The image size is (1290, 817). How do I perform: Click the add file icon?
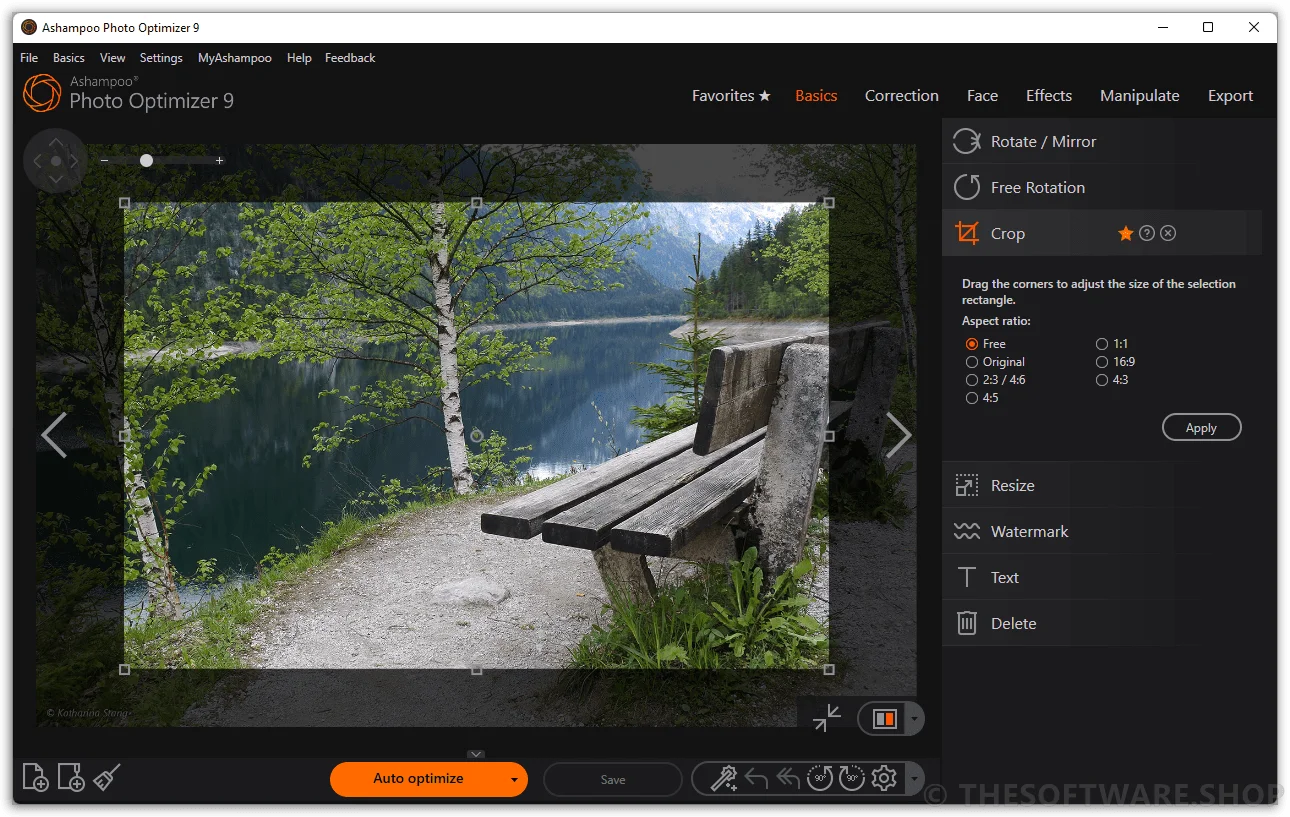(35, 777)
